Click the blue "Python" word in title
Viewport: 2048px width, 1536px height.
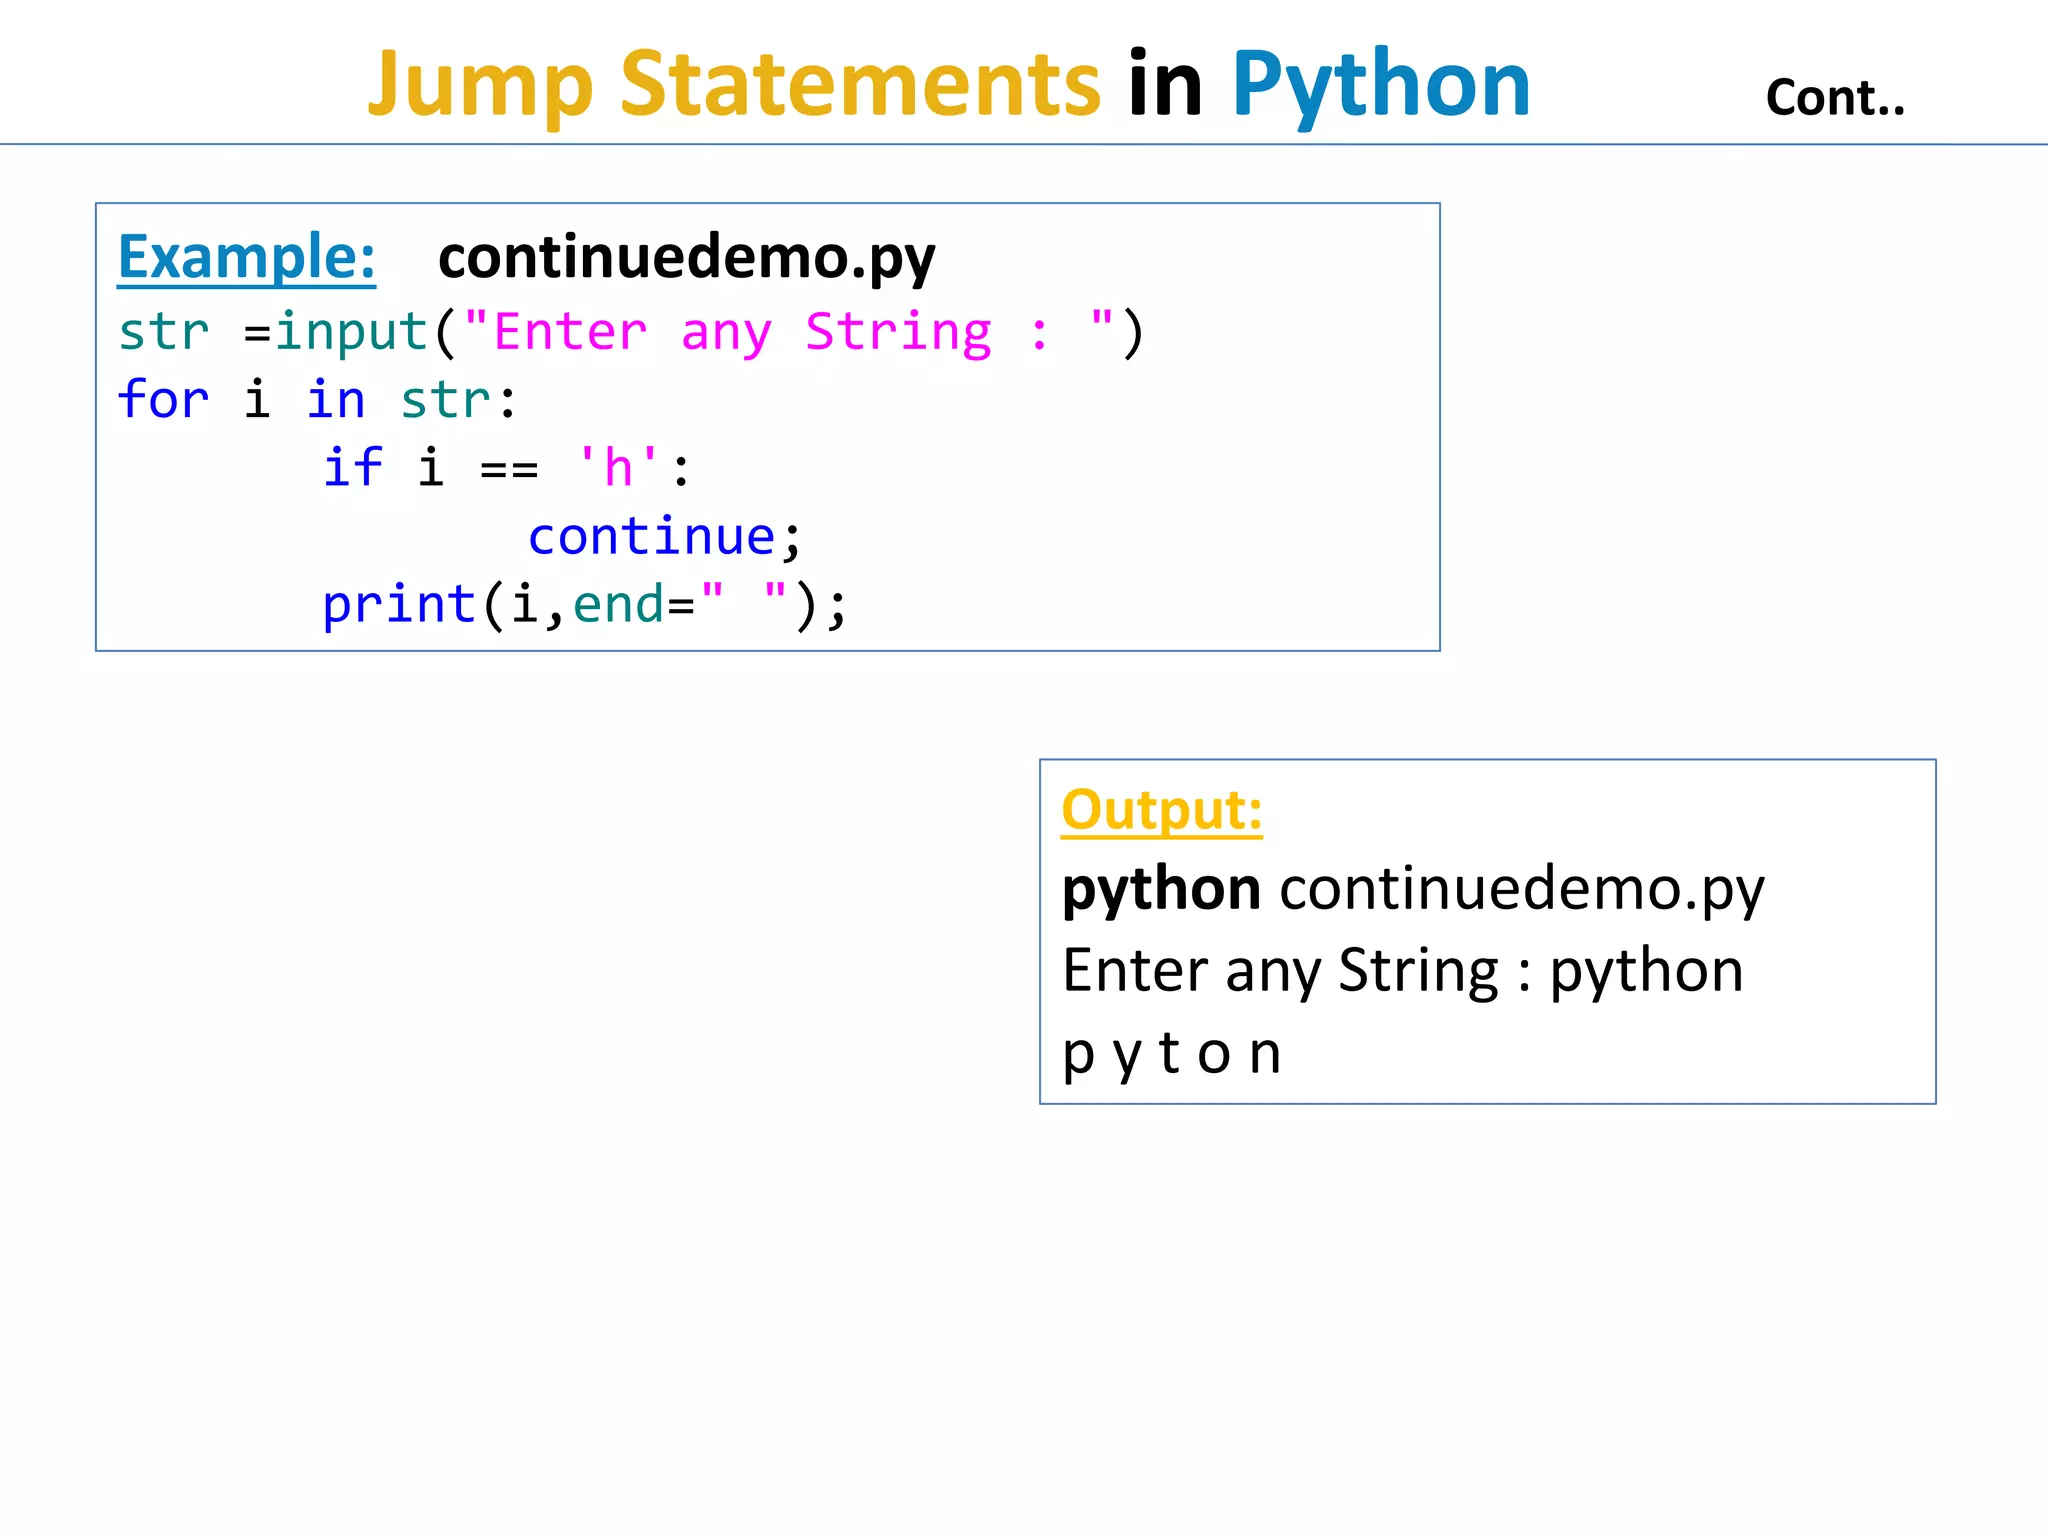1380,84
